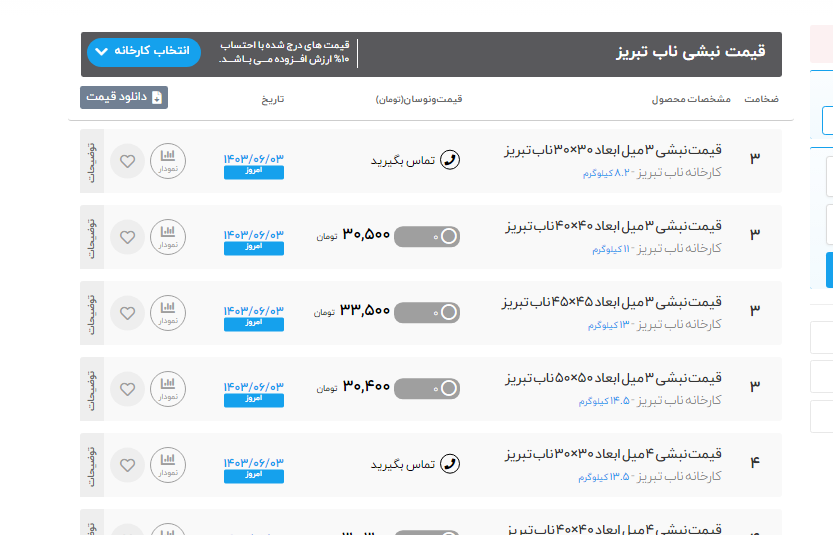Open chart for 3mm 30×30 angle row
Image resolution: width=833 pixels, height=535 pixels.
[x=168, y=161]
